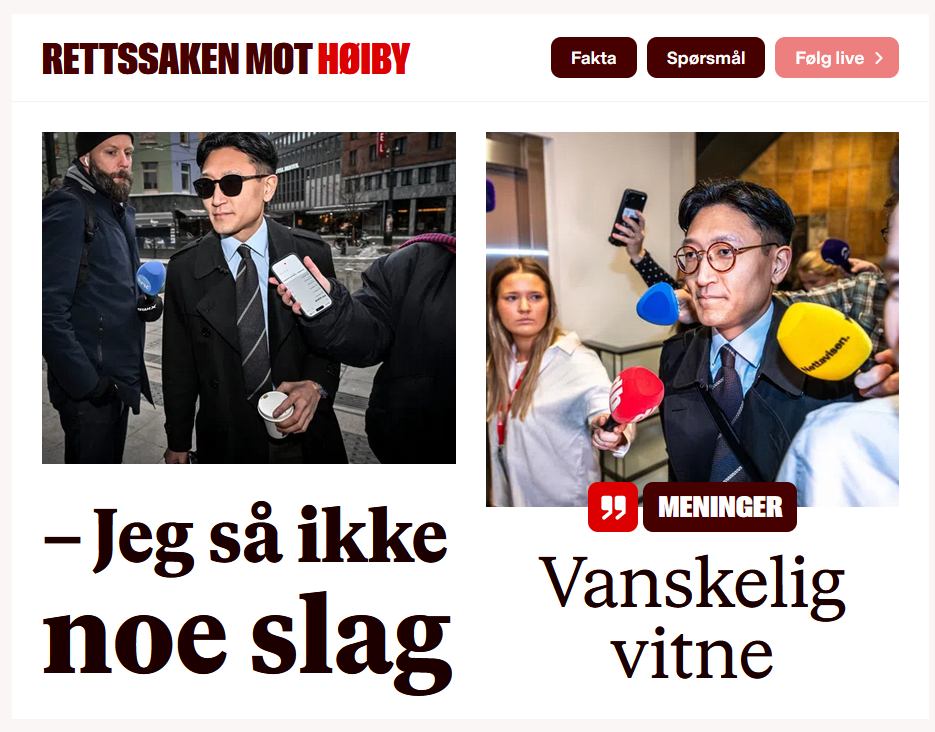Viewport: 935px width, 732px height.
Task: Click the bearded man in beanie
Action: [94, 297]
